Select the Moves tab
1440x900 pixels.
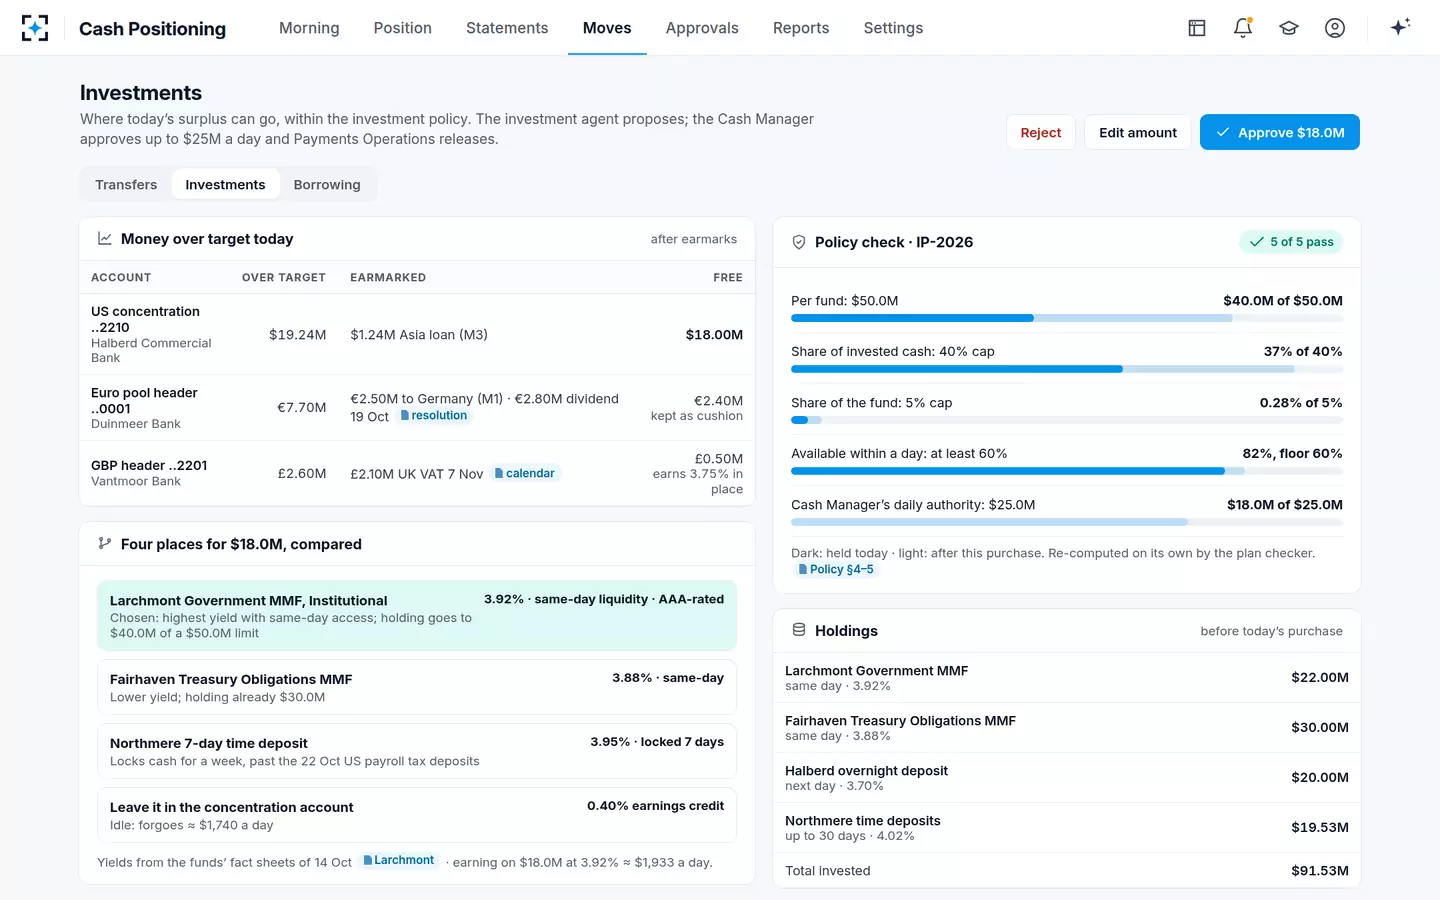click(607, 28)
